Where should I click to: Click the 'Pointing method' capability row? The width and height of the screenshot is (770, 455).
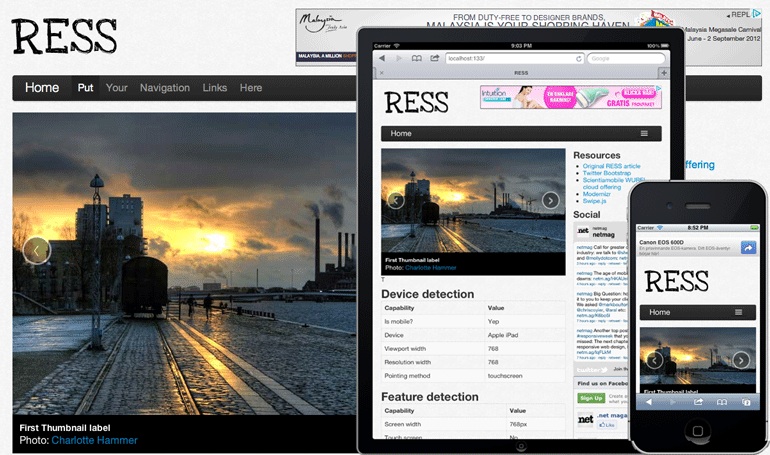(473, 376)
